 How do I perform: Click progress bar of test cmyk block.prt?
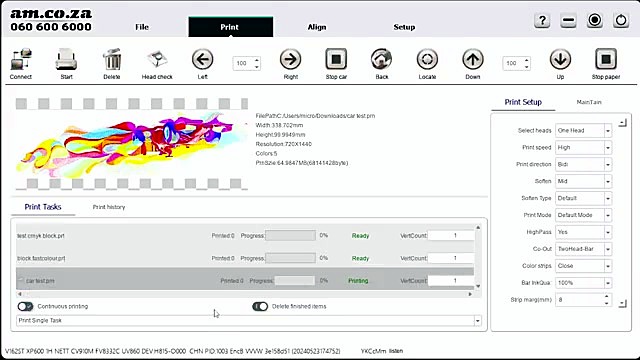coord(290,236)
